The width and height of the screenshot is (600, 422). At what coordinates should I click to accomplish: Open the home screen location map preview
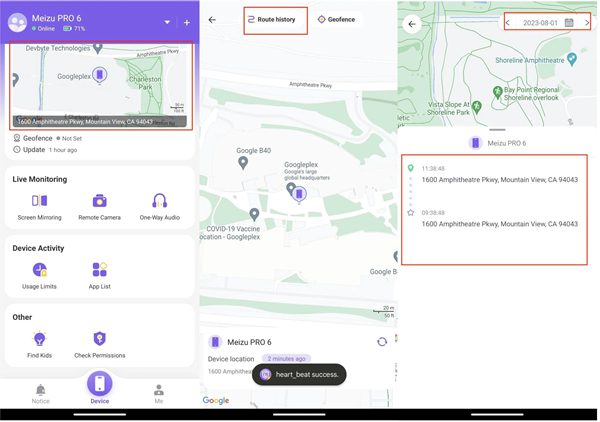point(101,86)
